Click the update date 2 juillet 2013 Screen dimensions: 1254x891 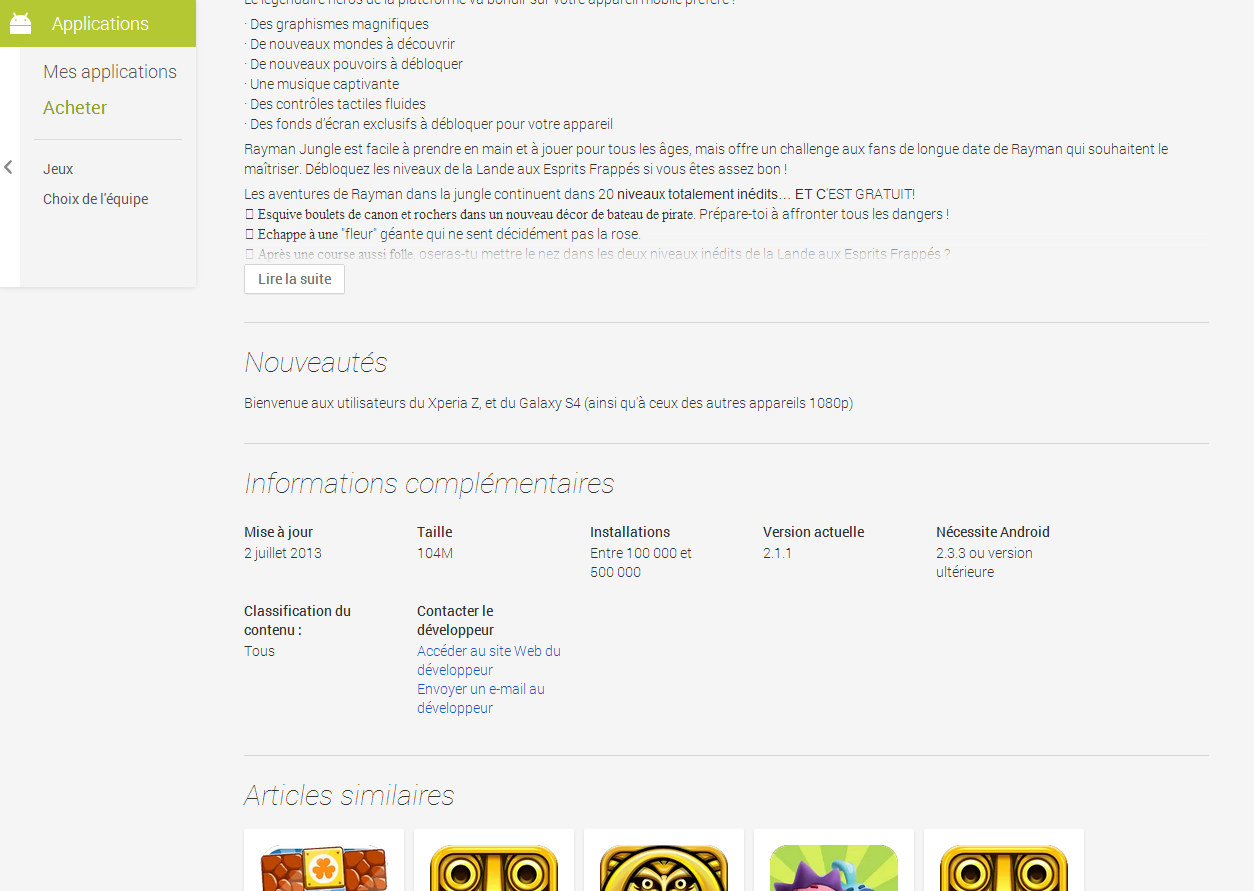coord(283,553)
